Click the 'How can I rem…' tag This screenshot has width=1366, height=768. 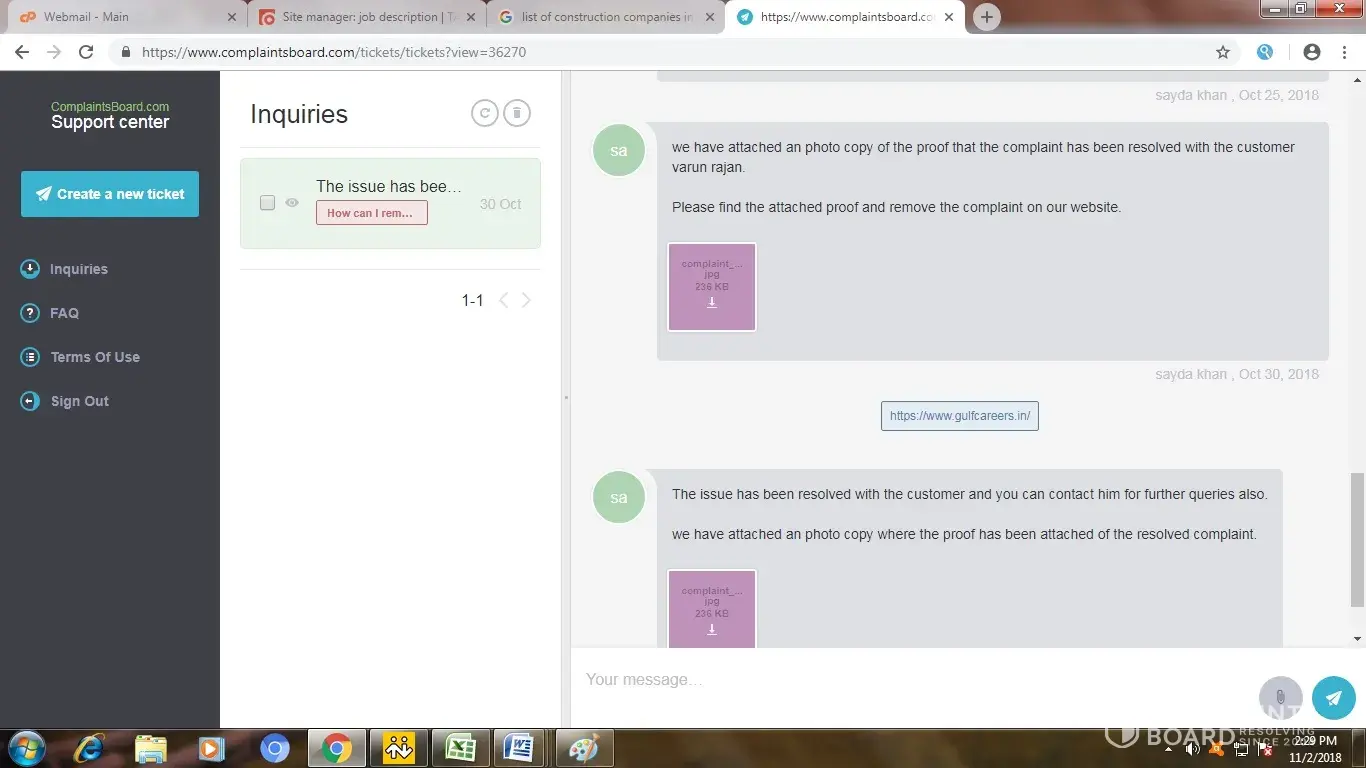click(x=371, y=212)
